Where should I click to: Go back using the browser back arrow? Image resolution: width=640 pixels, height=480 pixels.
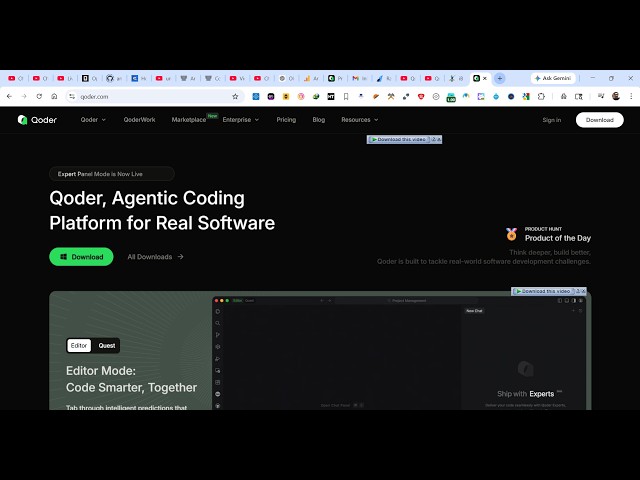[x=9, y=96]
